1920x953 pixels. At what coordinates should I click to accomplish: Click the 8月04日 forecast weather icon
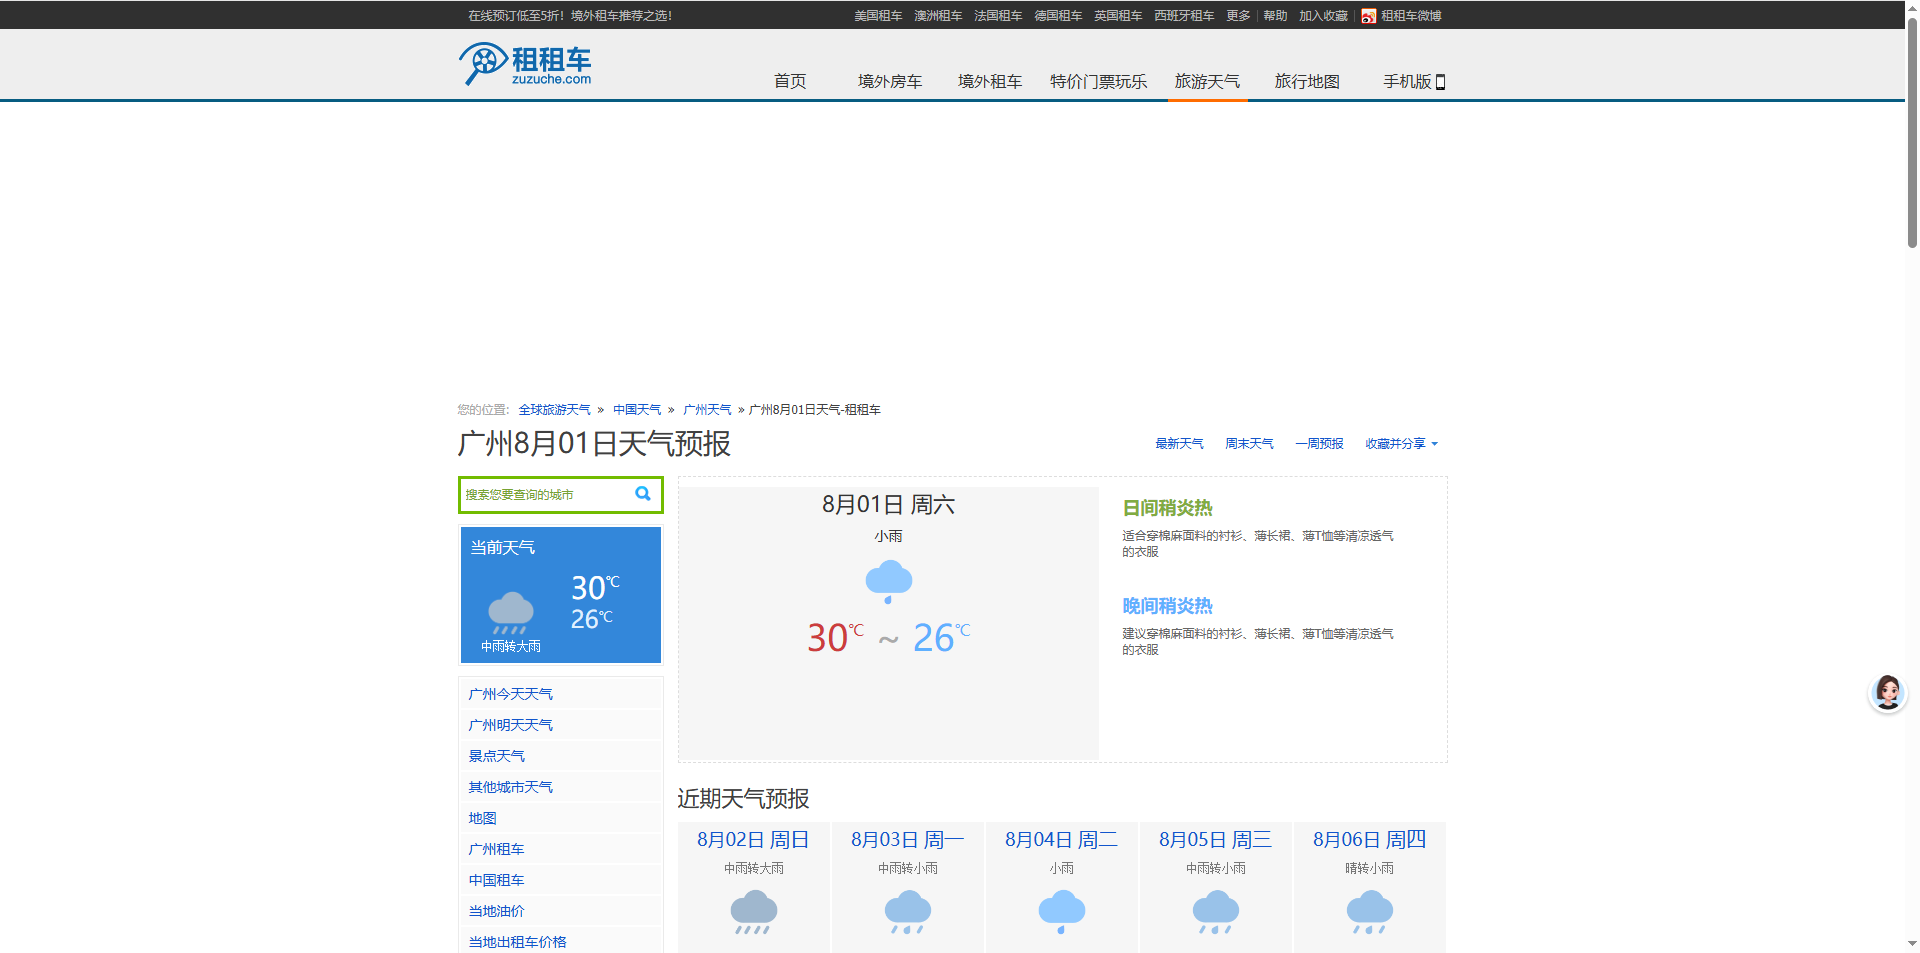pyautogui.click(x=1062, y=913)
